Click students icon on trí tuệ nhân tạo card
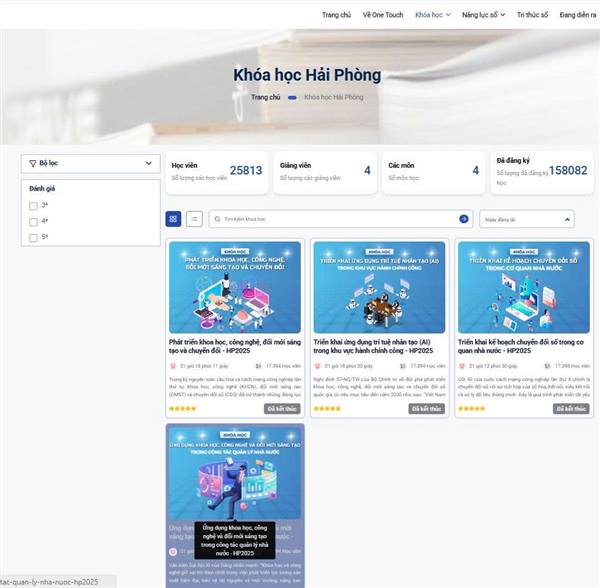Screen dimensions: 600x588 click(403, 366)
